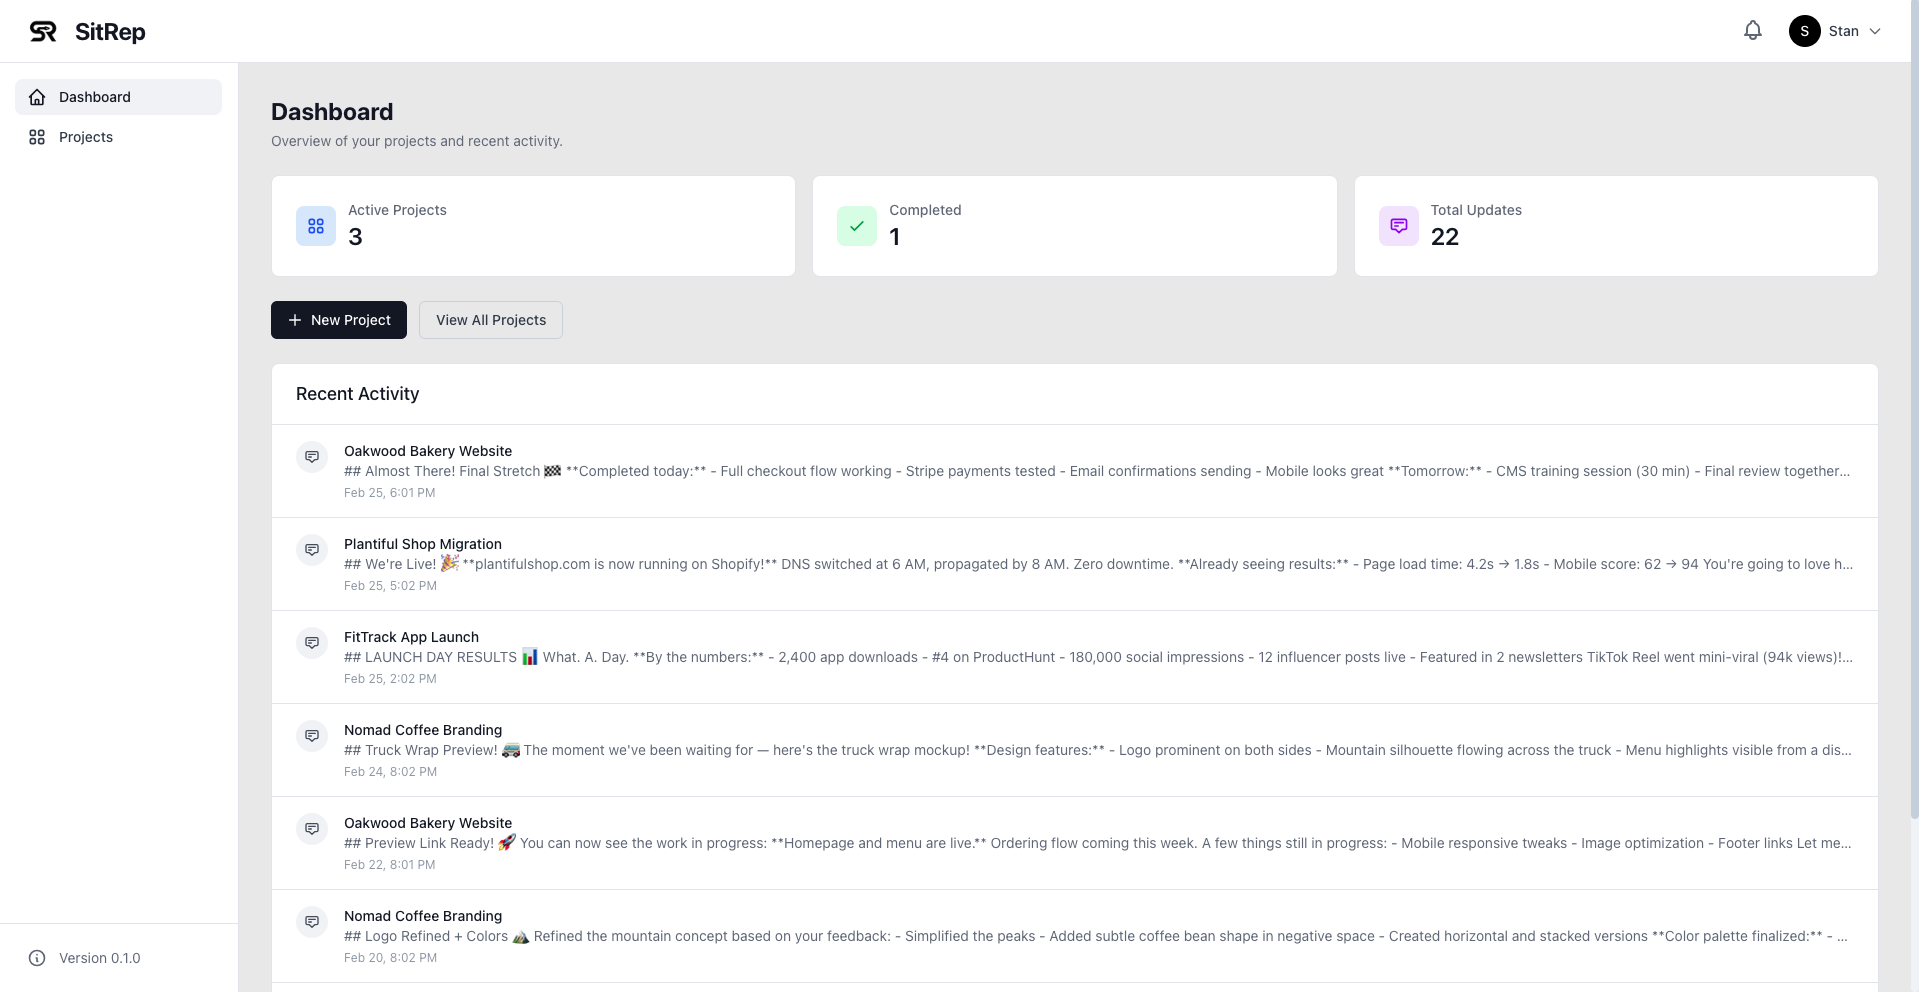Viewport: 1919px width, 992px height.
Task: Select Dashboard in the sidebar
Action: click(x=95, y=97)
